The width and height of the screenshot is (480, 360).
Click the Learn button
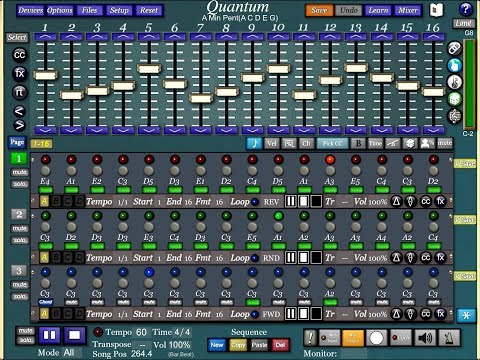click(x=378, y=10)
